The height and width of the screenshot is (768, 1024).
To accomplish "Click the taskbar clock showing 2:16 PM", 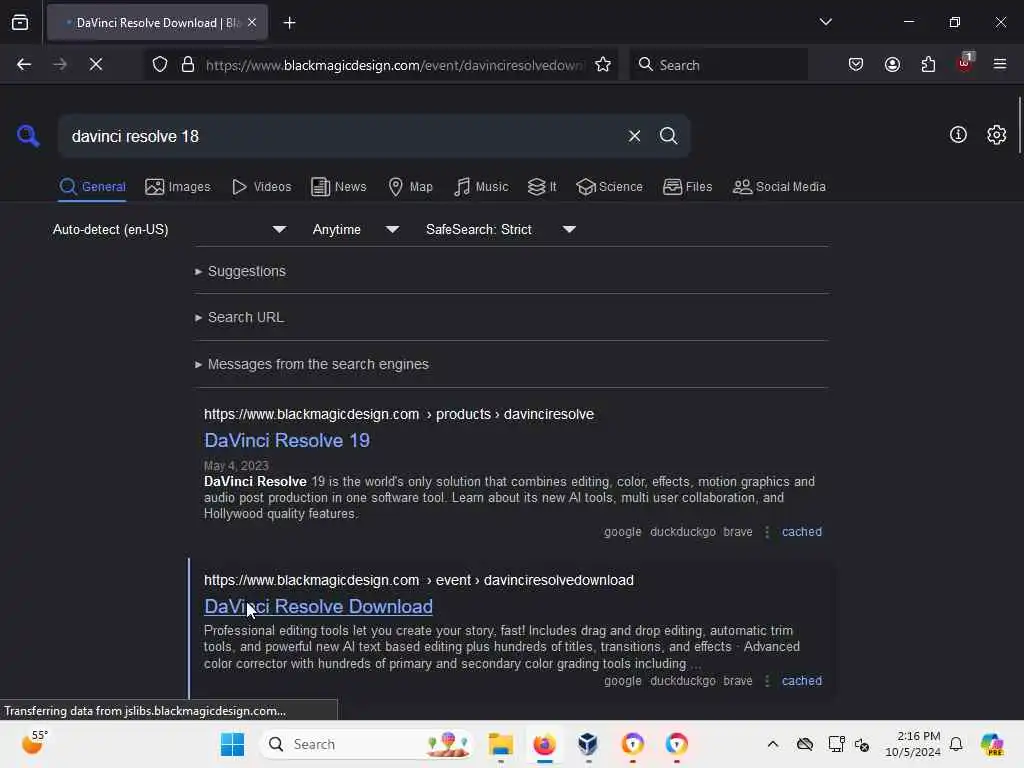I will (x=912, y=744).
